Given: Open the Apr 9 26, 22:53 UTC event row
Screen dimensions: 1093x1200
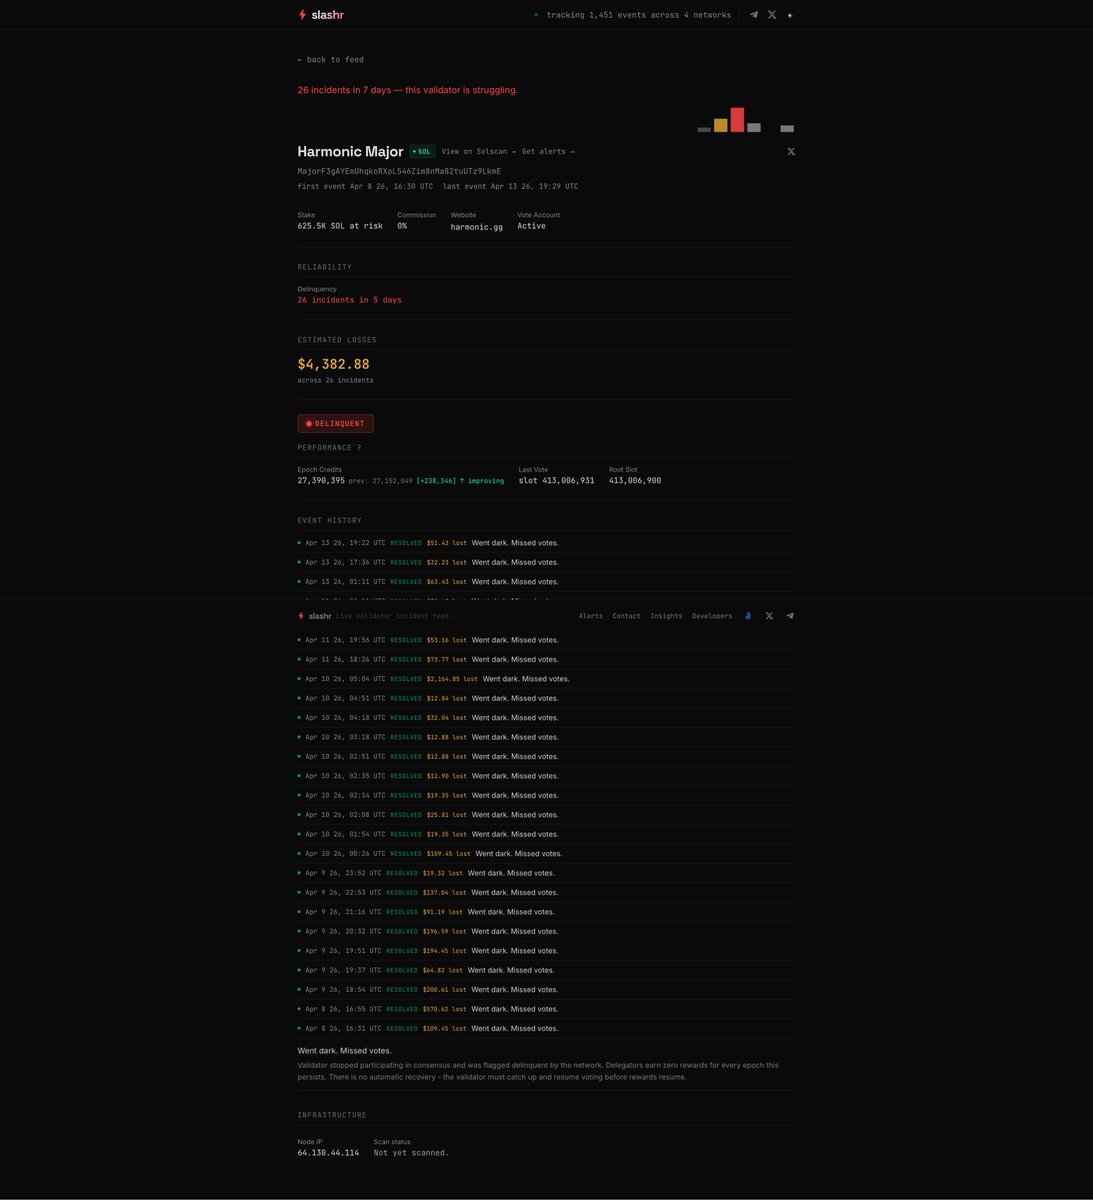Looking at the screenshot, I should [x=547, y=892].
